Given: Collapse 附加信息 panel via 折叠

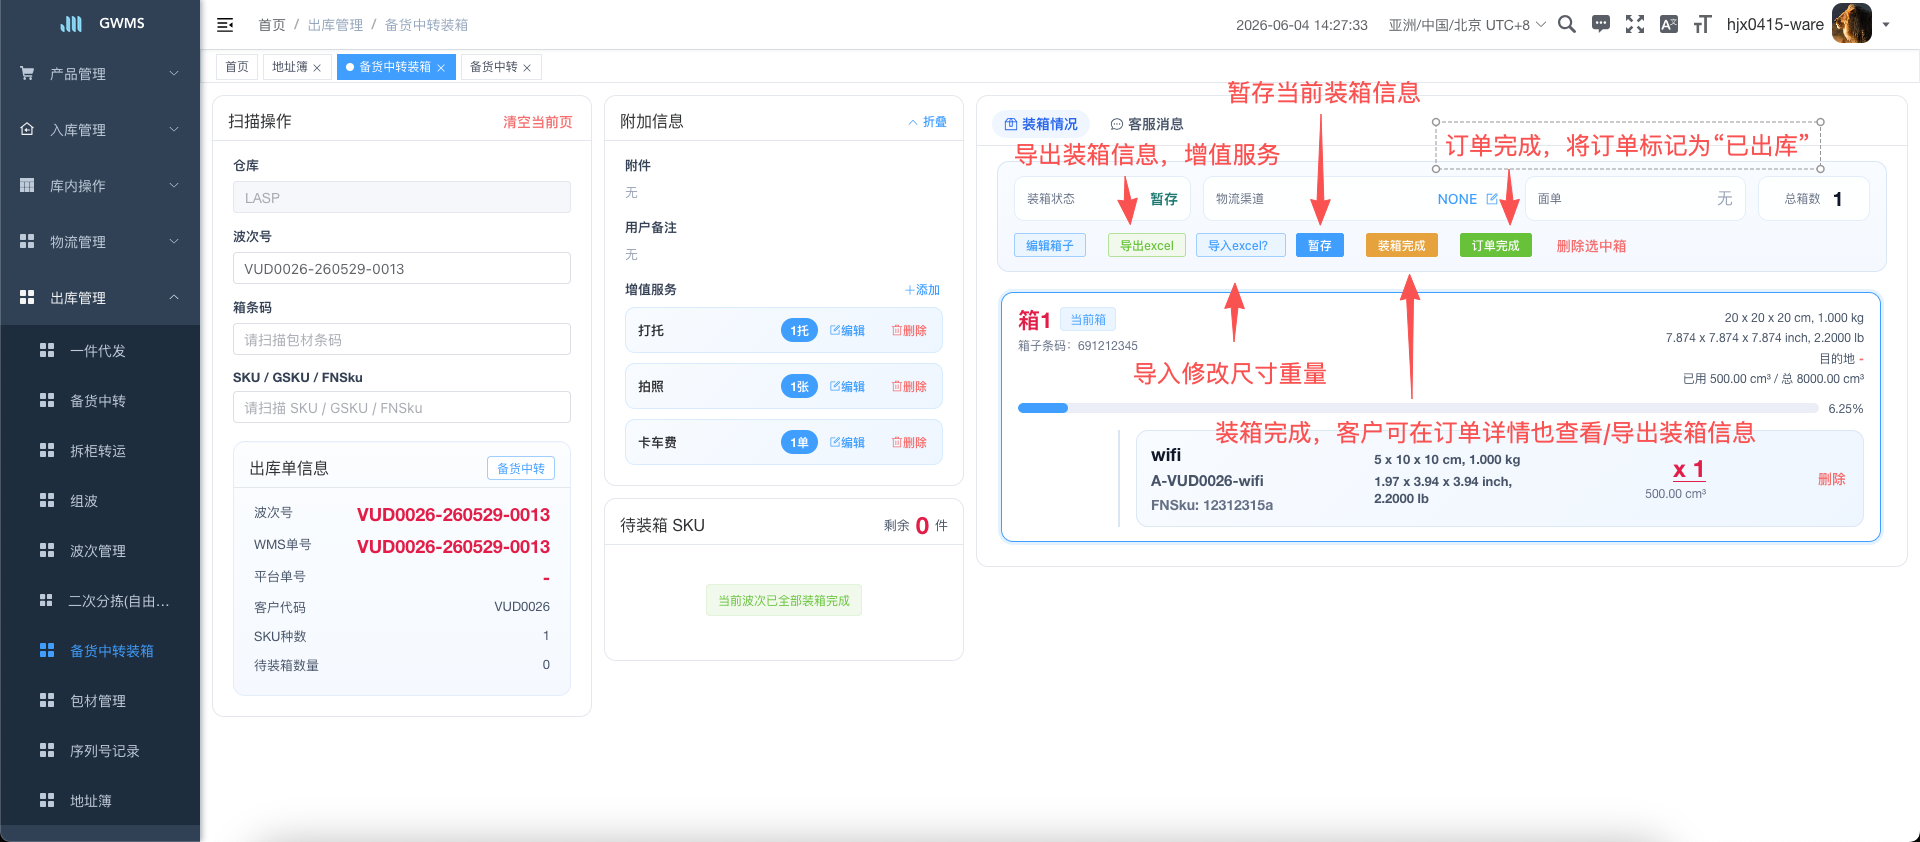Looking at the screenshot, I should [927, 122].
